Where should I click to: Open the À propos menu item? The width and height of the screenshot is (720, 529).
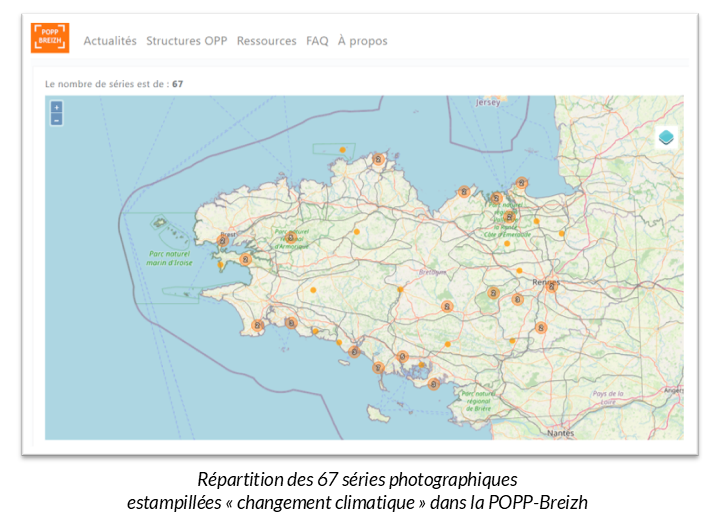[362, 41]
